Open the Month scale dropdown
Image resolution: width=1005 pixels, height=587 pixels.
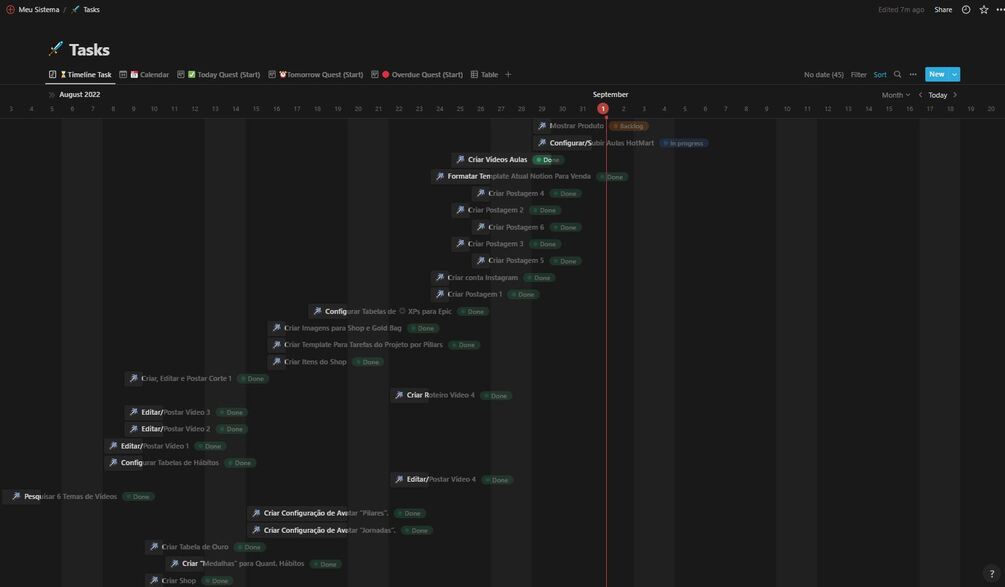pyautogui.click(x=895, y=95)
